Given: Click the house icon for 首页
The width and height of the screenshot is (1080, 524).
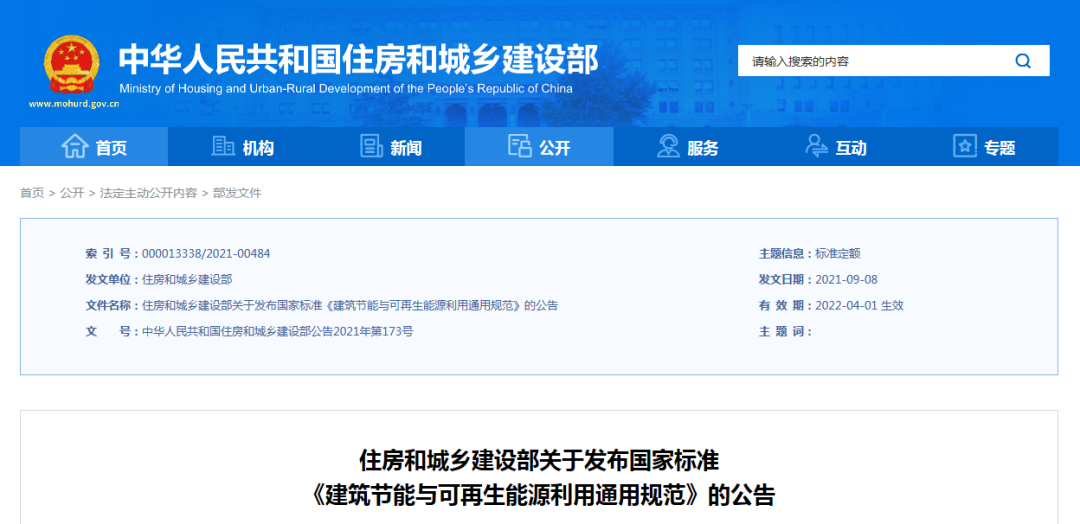Looking at the screenshot, I should click(x=75, y=147).
